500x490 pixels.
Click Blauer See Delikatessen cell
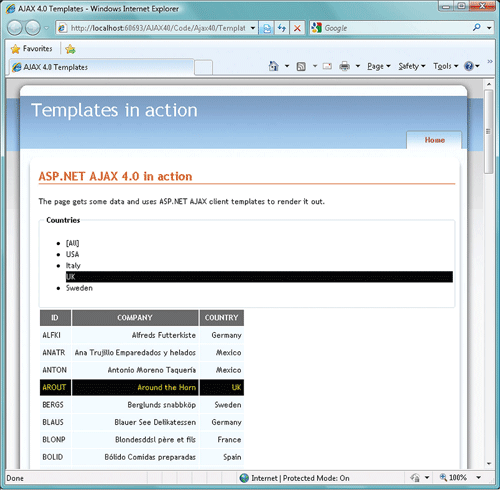135,422
